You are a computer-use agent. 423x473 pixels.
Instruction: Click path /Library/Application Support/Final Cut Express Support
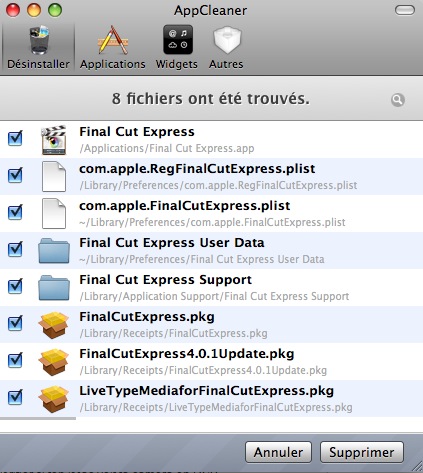point(214,296)
